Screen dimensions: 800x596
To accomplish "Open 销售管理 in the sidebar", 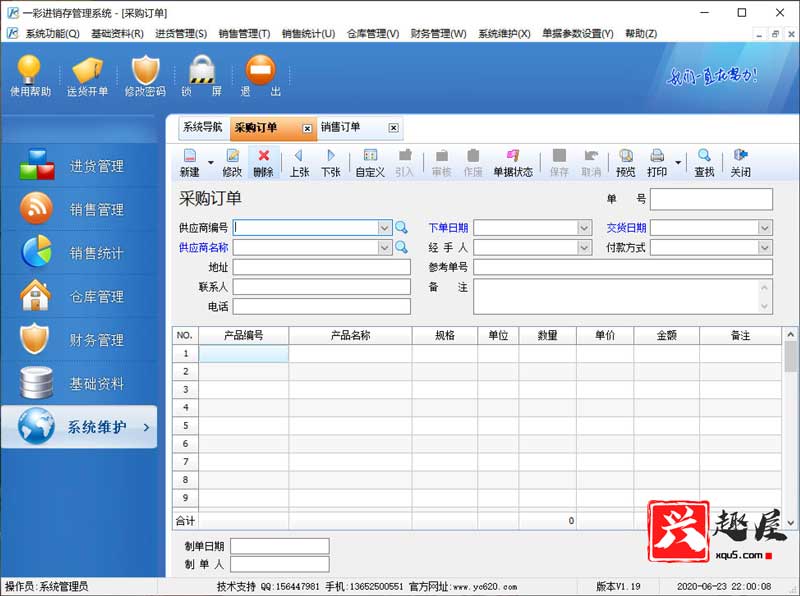I will click(x=80, y=209).
